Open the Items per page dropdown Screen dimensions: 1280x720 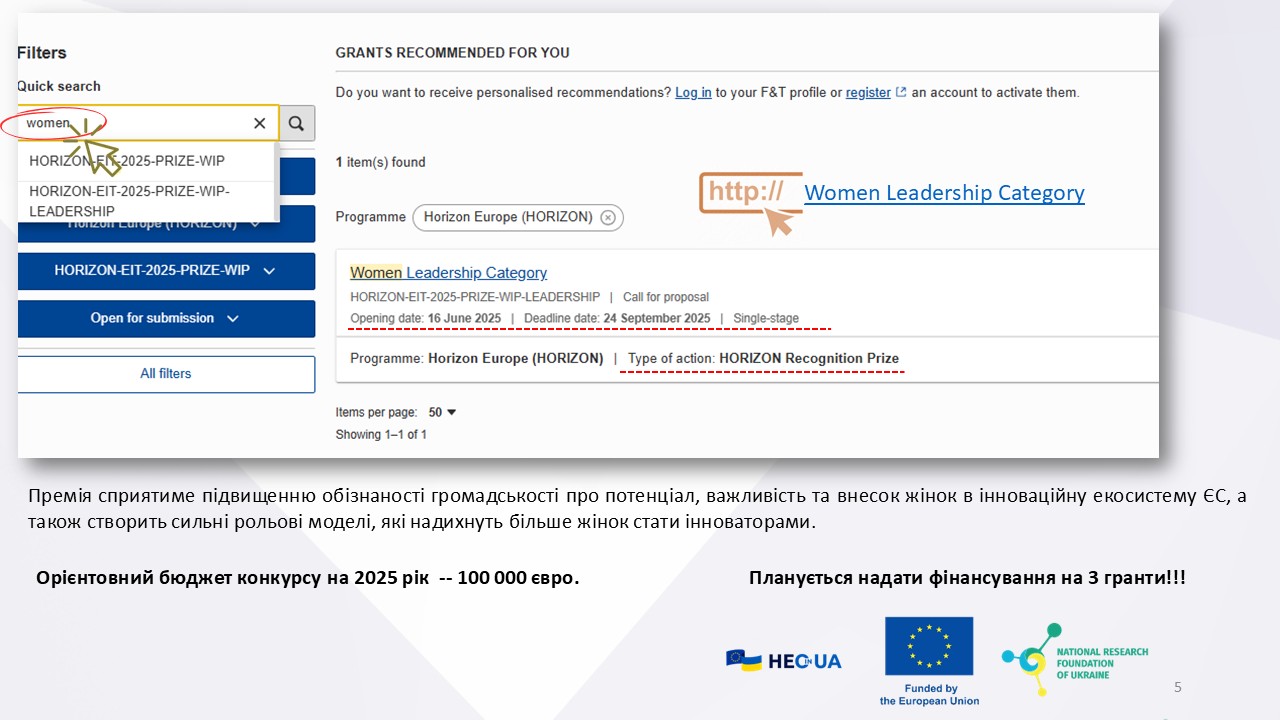click(x=442, y=412)
